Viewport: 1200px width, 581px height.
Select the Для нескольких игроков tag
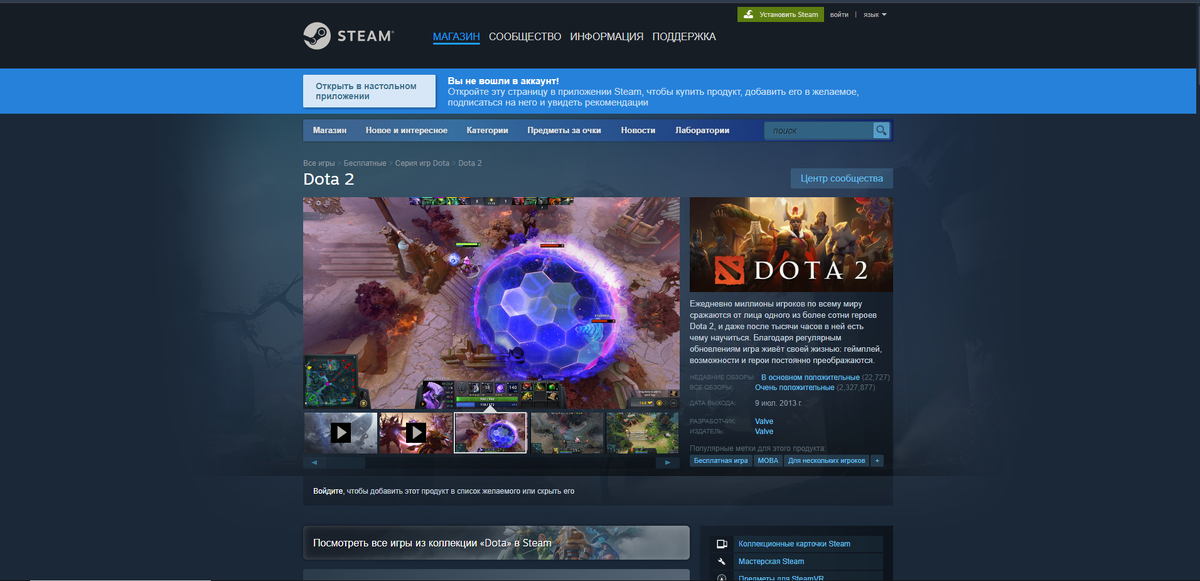827,461
